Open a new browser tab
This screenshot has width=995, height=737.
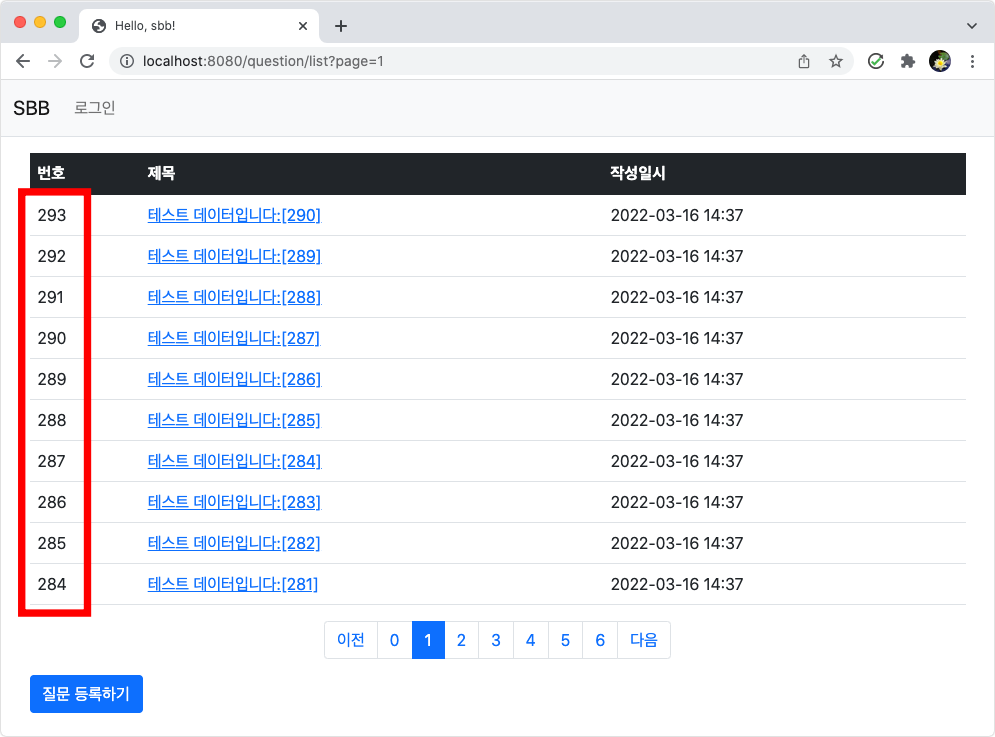[341, 26]
